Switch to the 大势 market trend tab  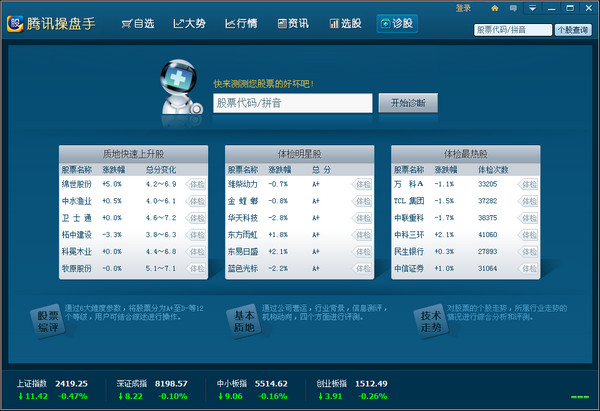click(x=189, y=24)
